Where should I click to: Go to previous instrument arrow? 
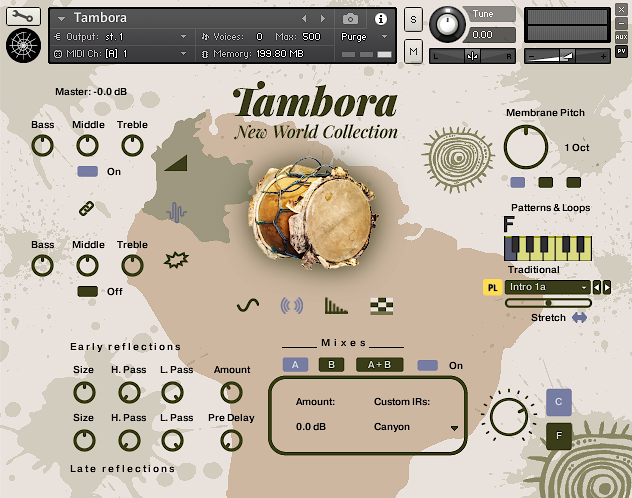[304, 19]
